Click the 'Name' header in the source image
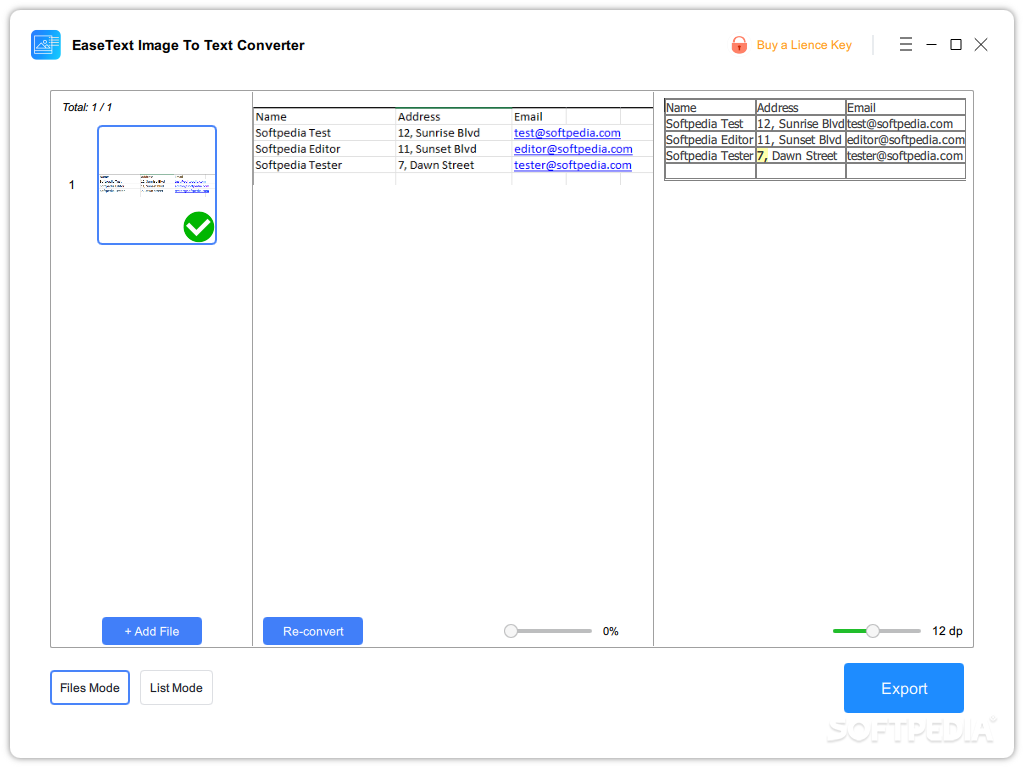 click(x=271, y=117)
